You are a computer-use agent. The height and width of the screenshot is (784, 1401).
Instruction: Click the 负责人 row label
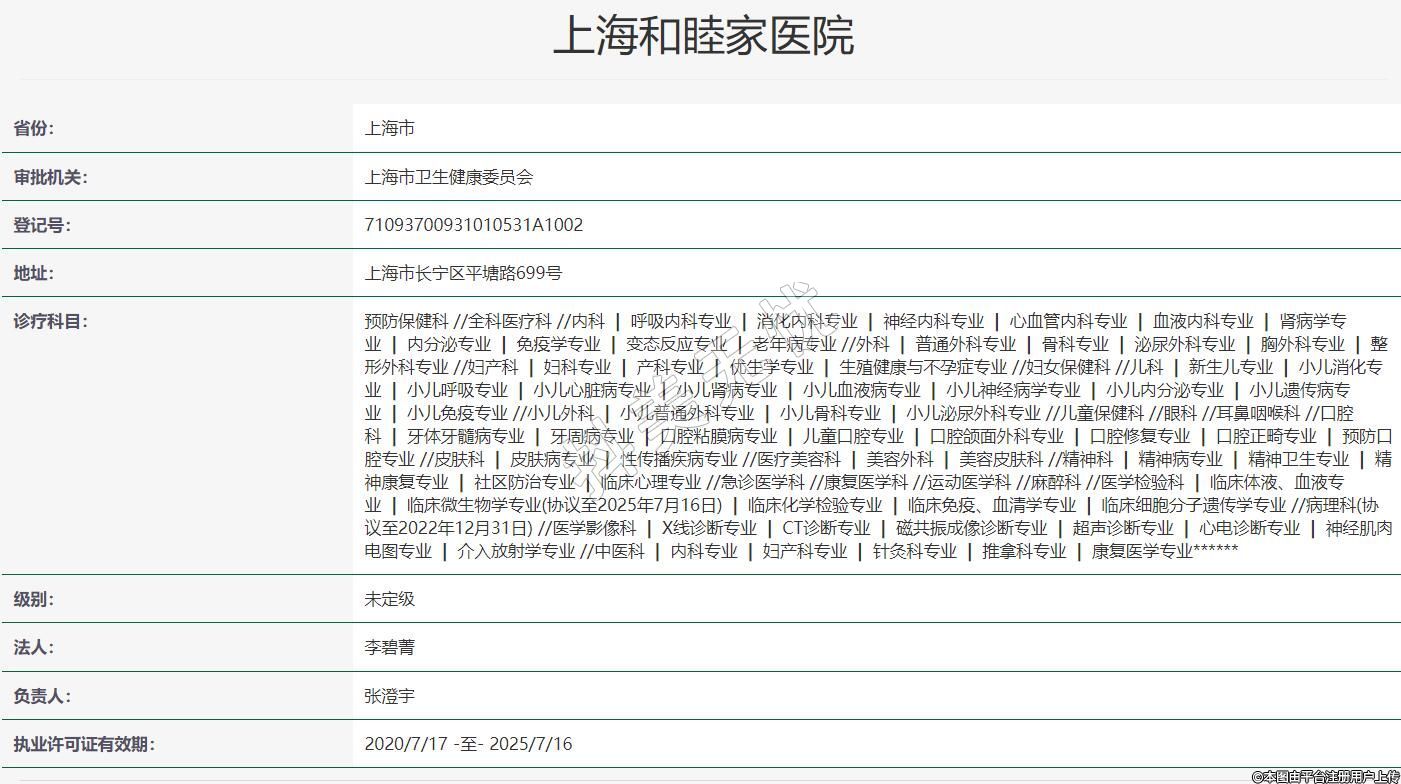pos(42,696)
